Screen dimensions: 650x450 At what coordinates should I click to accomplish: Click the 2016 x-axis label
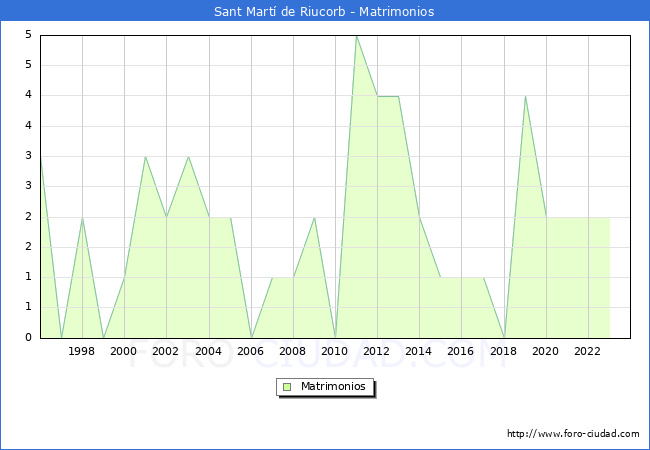click(461, 351)
